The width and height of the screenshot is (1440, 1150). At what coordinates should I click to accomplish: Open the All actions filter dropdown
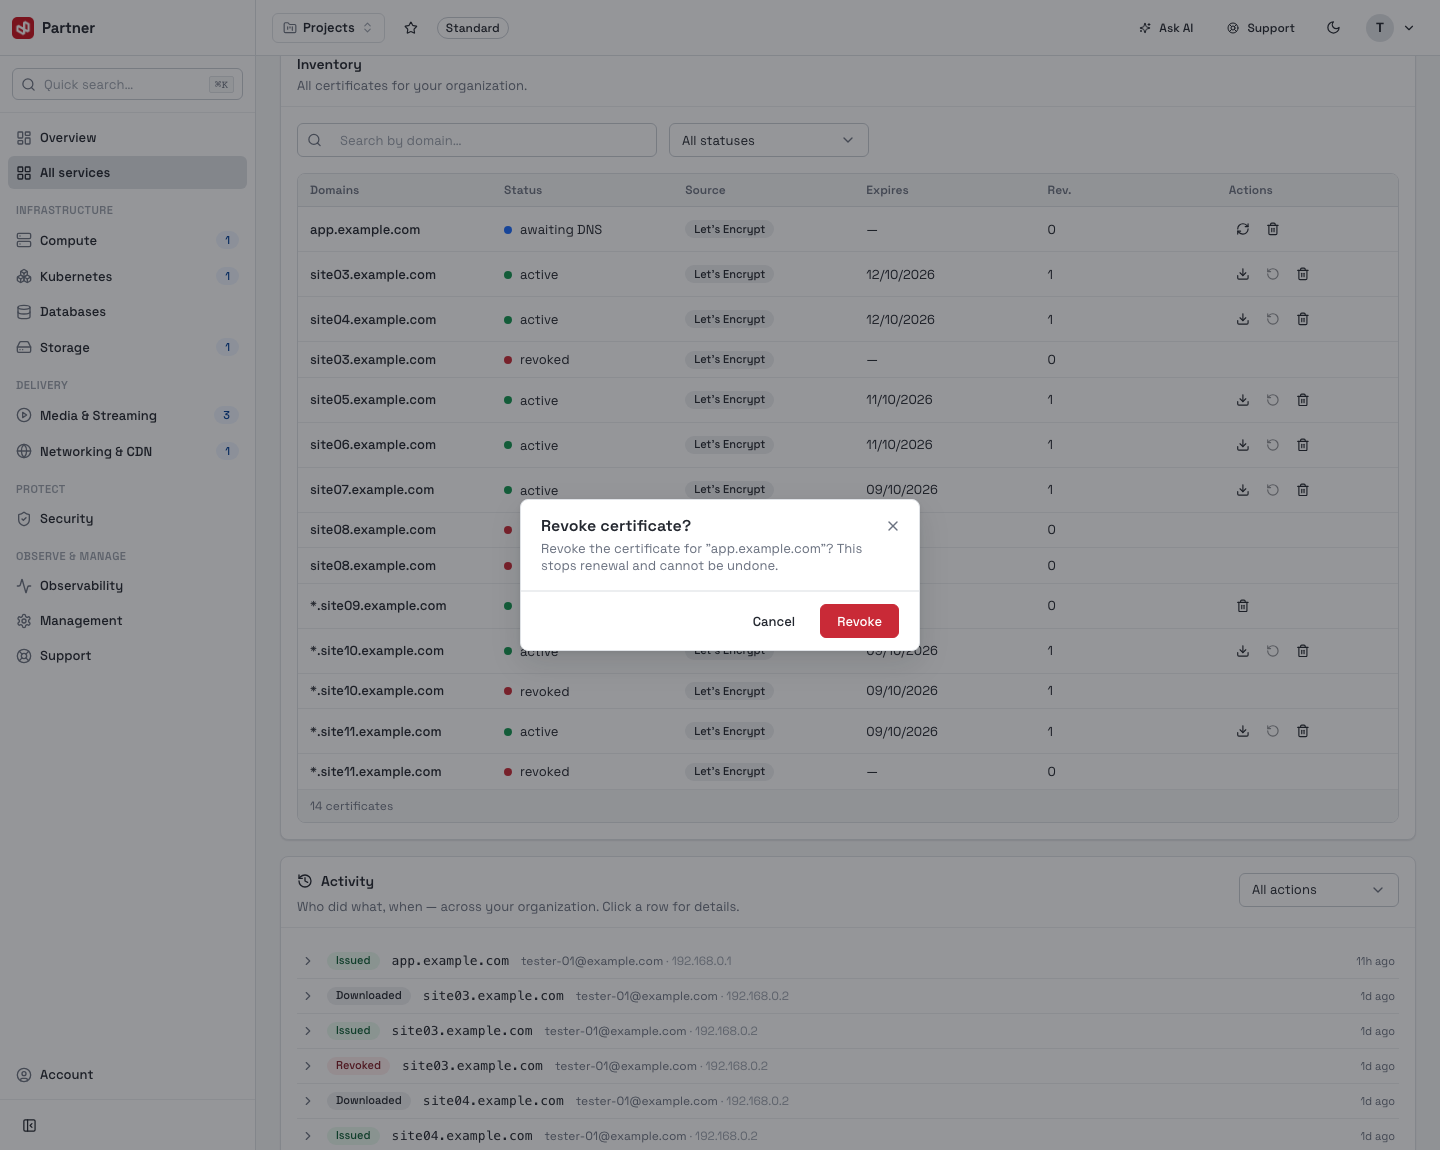tap(1319, 890)
